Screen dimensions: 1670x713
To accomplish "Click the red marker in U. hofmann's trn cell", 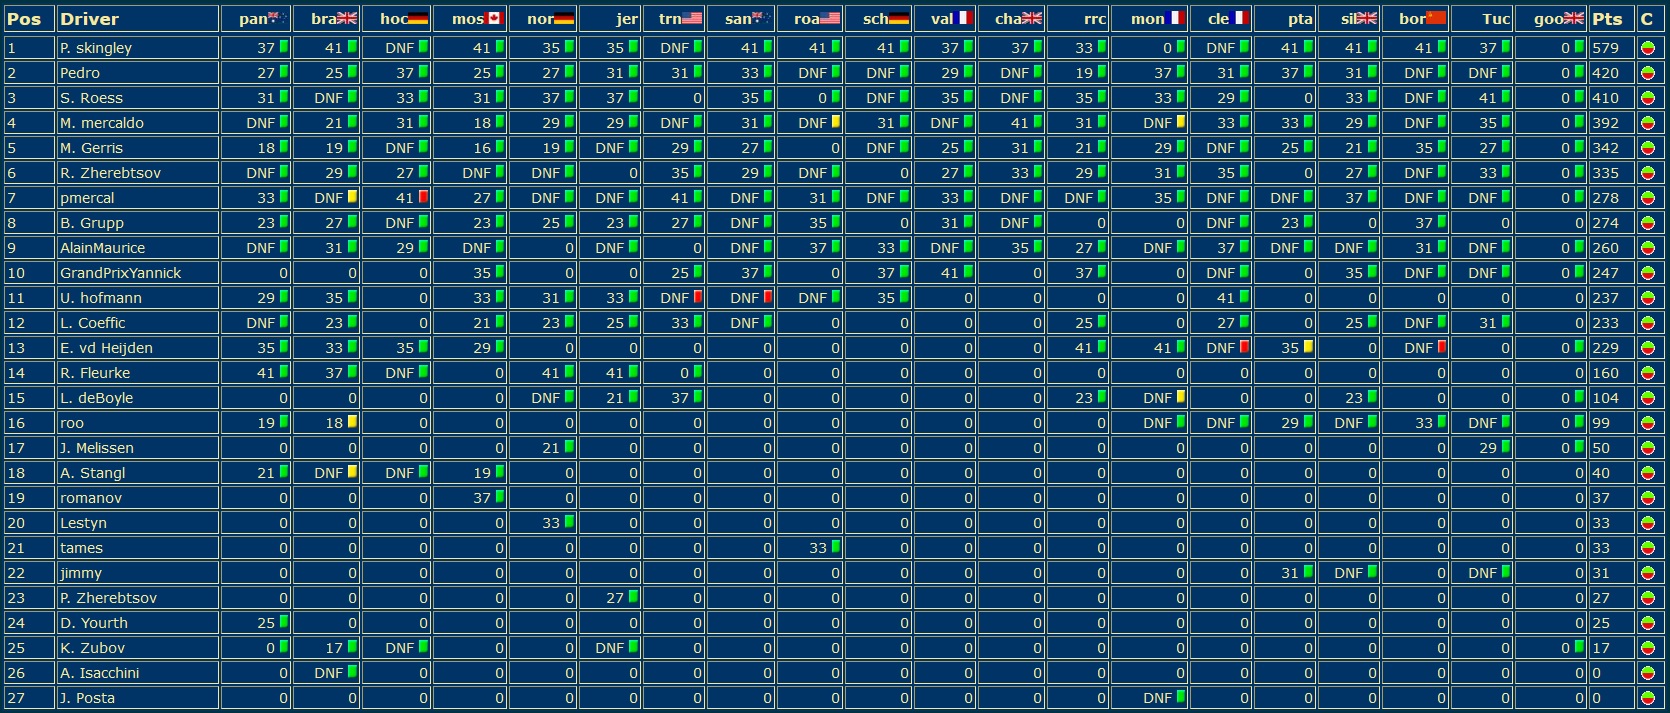I will coord(698,297).
